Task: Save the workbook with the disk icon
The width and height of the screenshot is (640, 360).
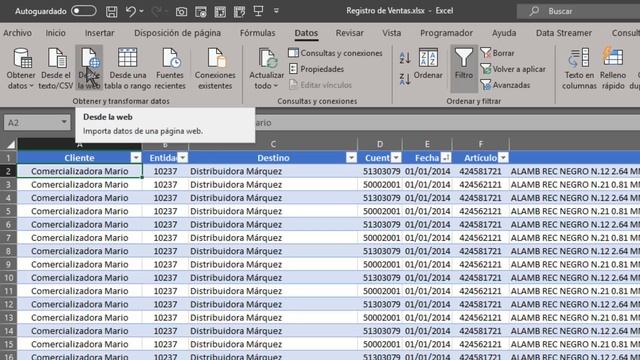Action: (111, 11)
